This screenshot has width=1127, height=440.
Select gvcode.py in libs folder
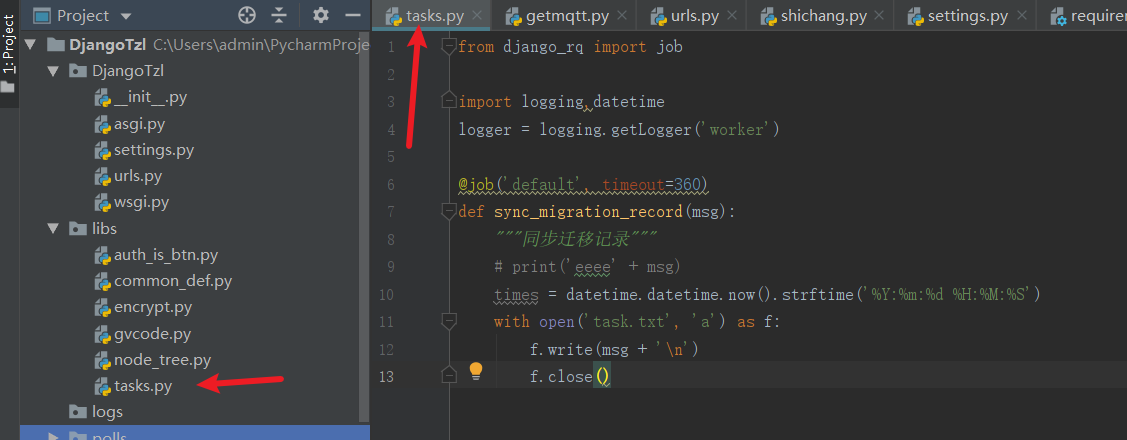click(152, 334)
